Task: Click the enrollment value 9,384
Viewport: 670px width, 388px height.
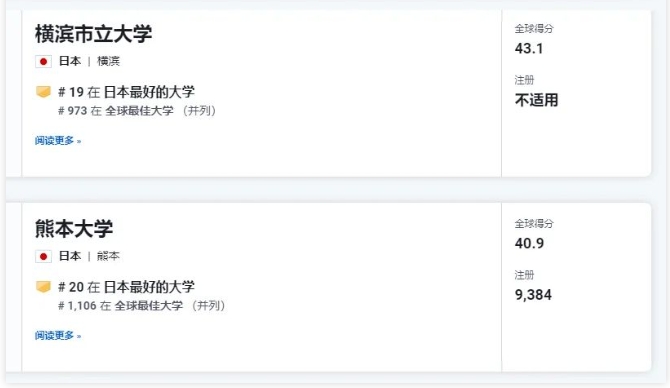Action: 533,294
